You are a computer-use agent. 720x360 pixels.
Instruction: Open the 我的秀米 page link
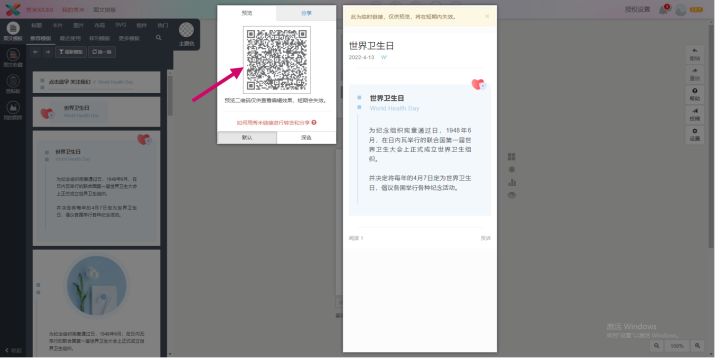(x=73, y=10)
